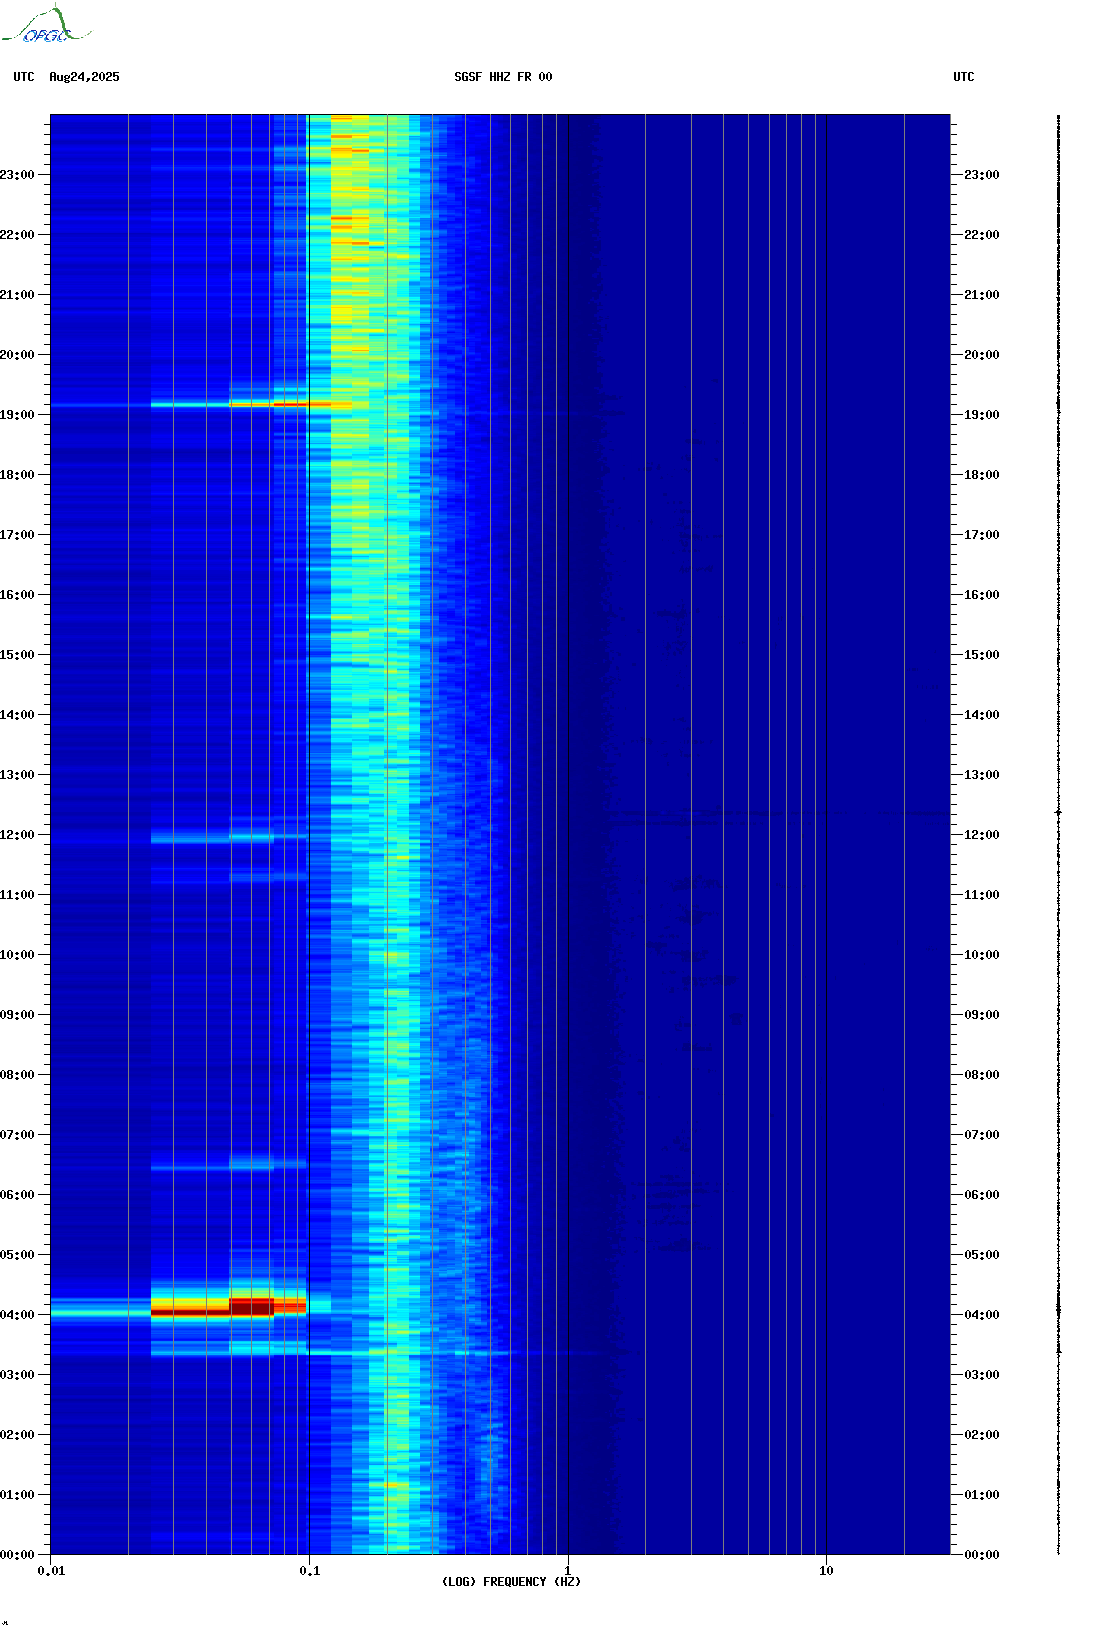Click the 1 Hz frequency tick label
1102x1634 pixels.
[568, 1571]
